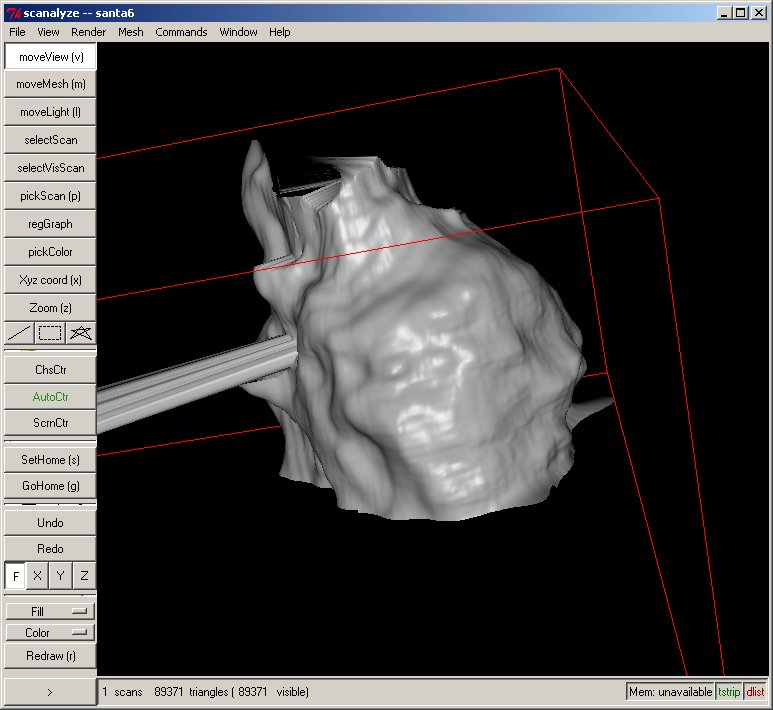The width and height of the screenshot is (773, 710).
Task: Expand the sidebar with the arrow button
Action: [50, 691]
